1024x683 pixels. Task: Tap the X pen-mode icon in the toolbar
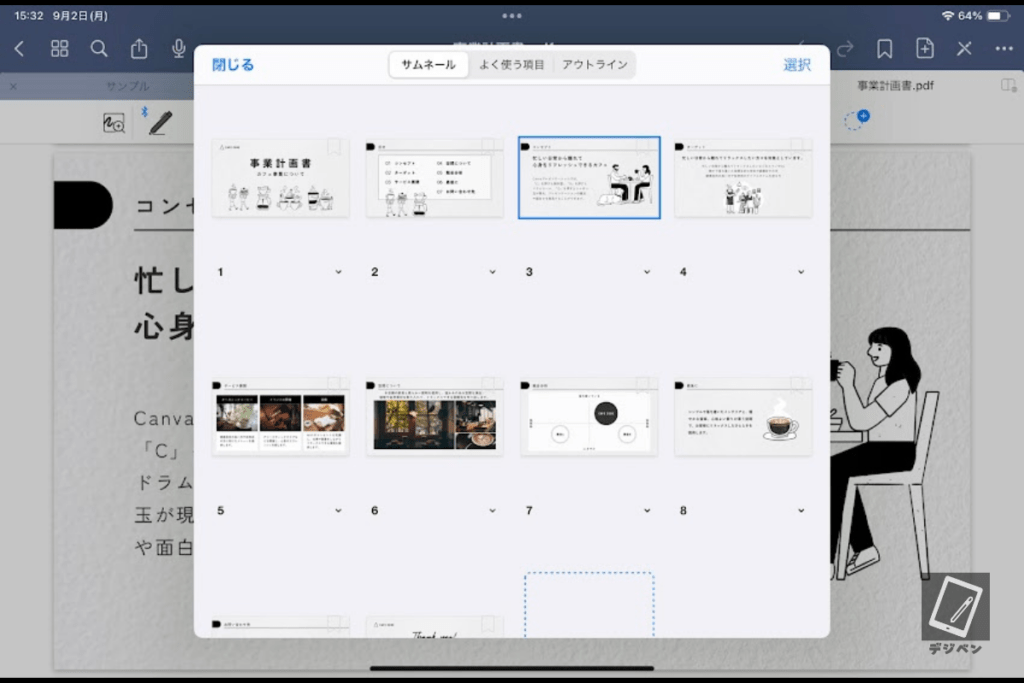pos(965,48)
